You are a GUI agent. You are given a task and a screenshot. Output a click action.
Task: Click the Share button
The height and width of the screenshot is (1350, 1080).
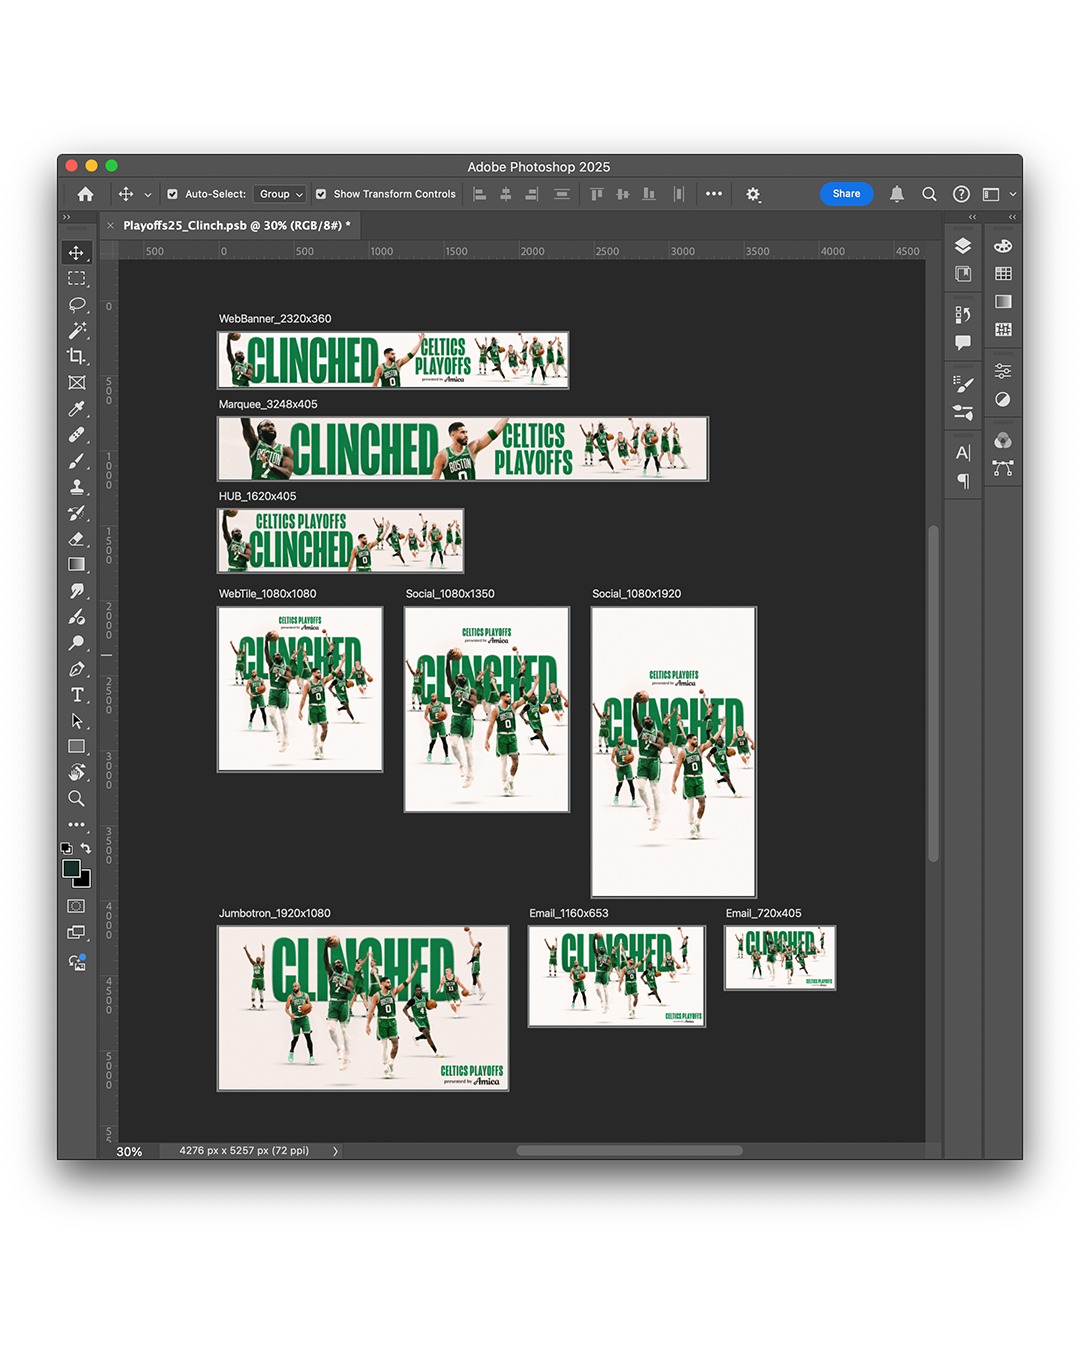pos(846,194)
